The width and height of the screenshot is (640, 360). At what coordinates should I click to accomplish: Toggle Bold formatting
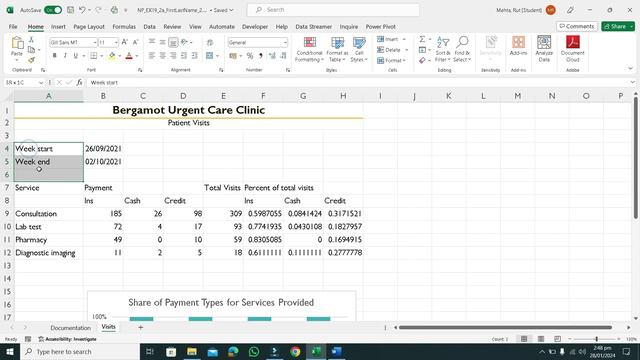54,56
